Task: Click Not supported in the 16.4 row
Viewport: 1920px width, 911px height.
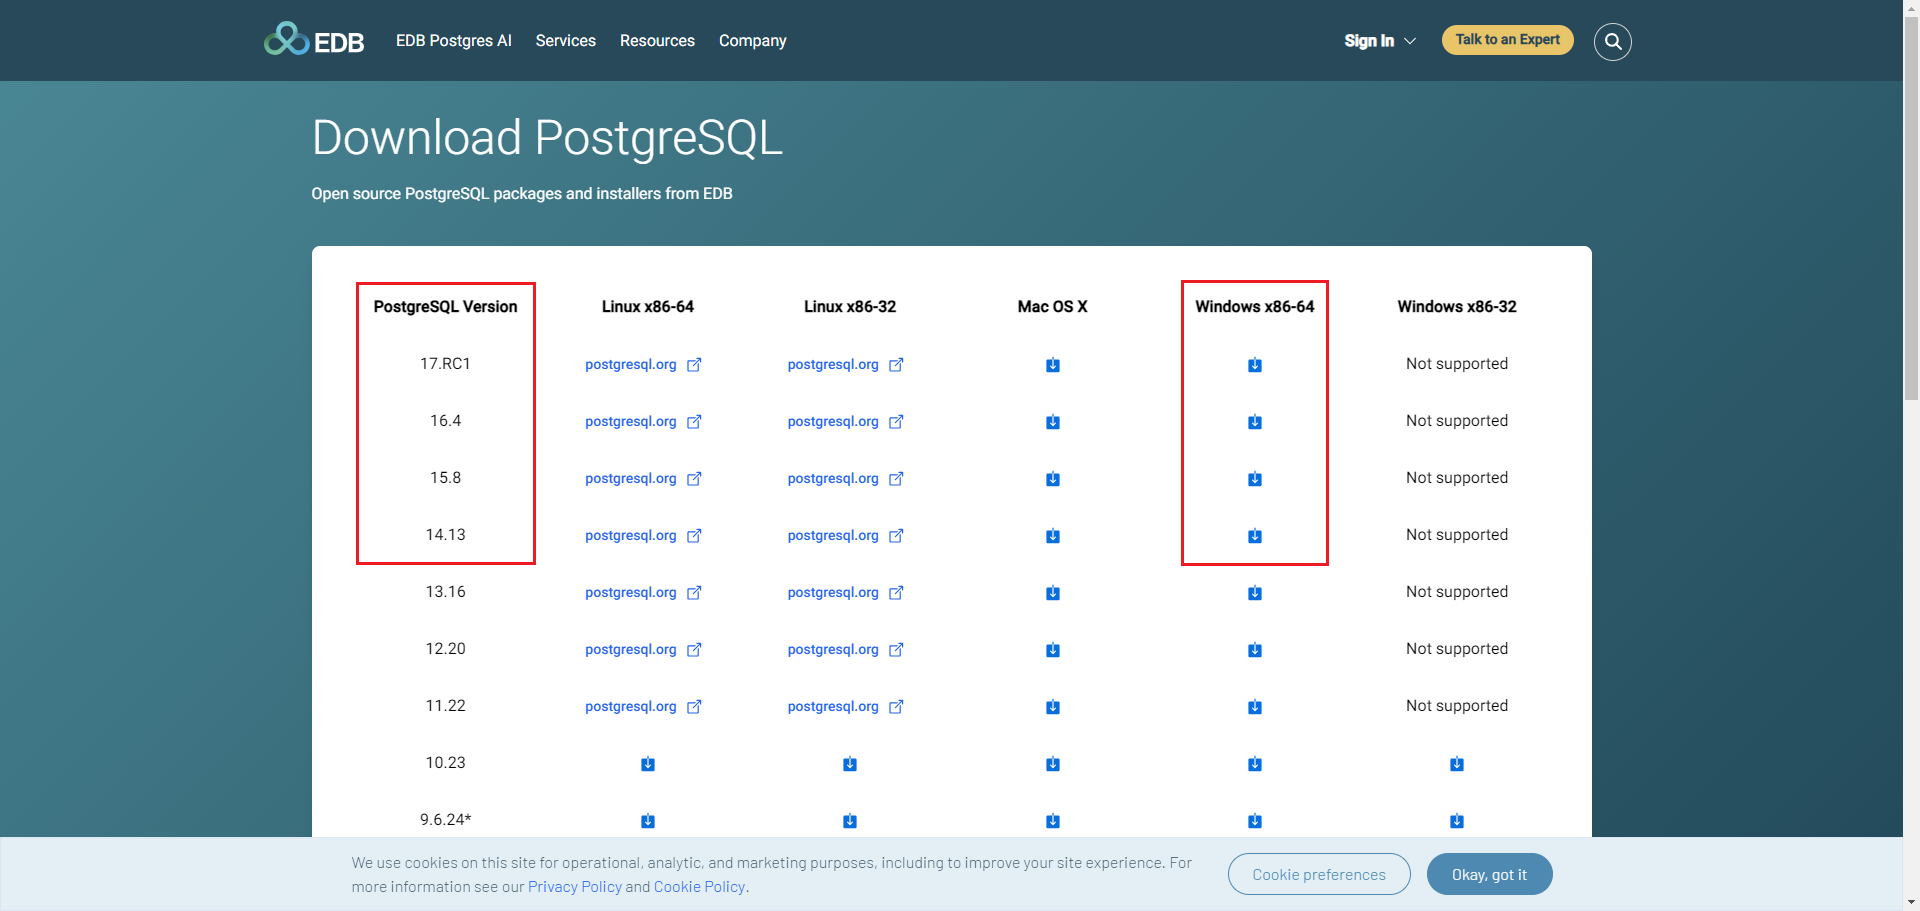Action: click(x=1457, y=421)
